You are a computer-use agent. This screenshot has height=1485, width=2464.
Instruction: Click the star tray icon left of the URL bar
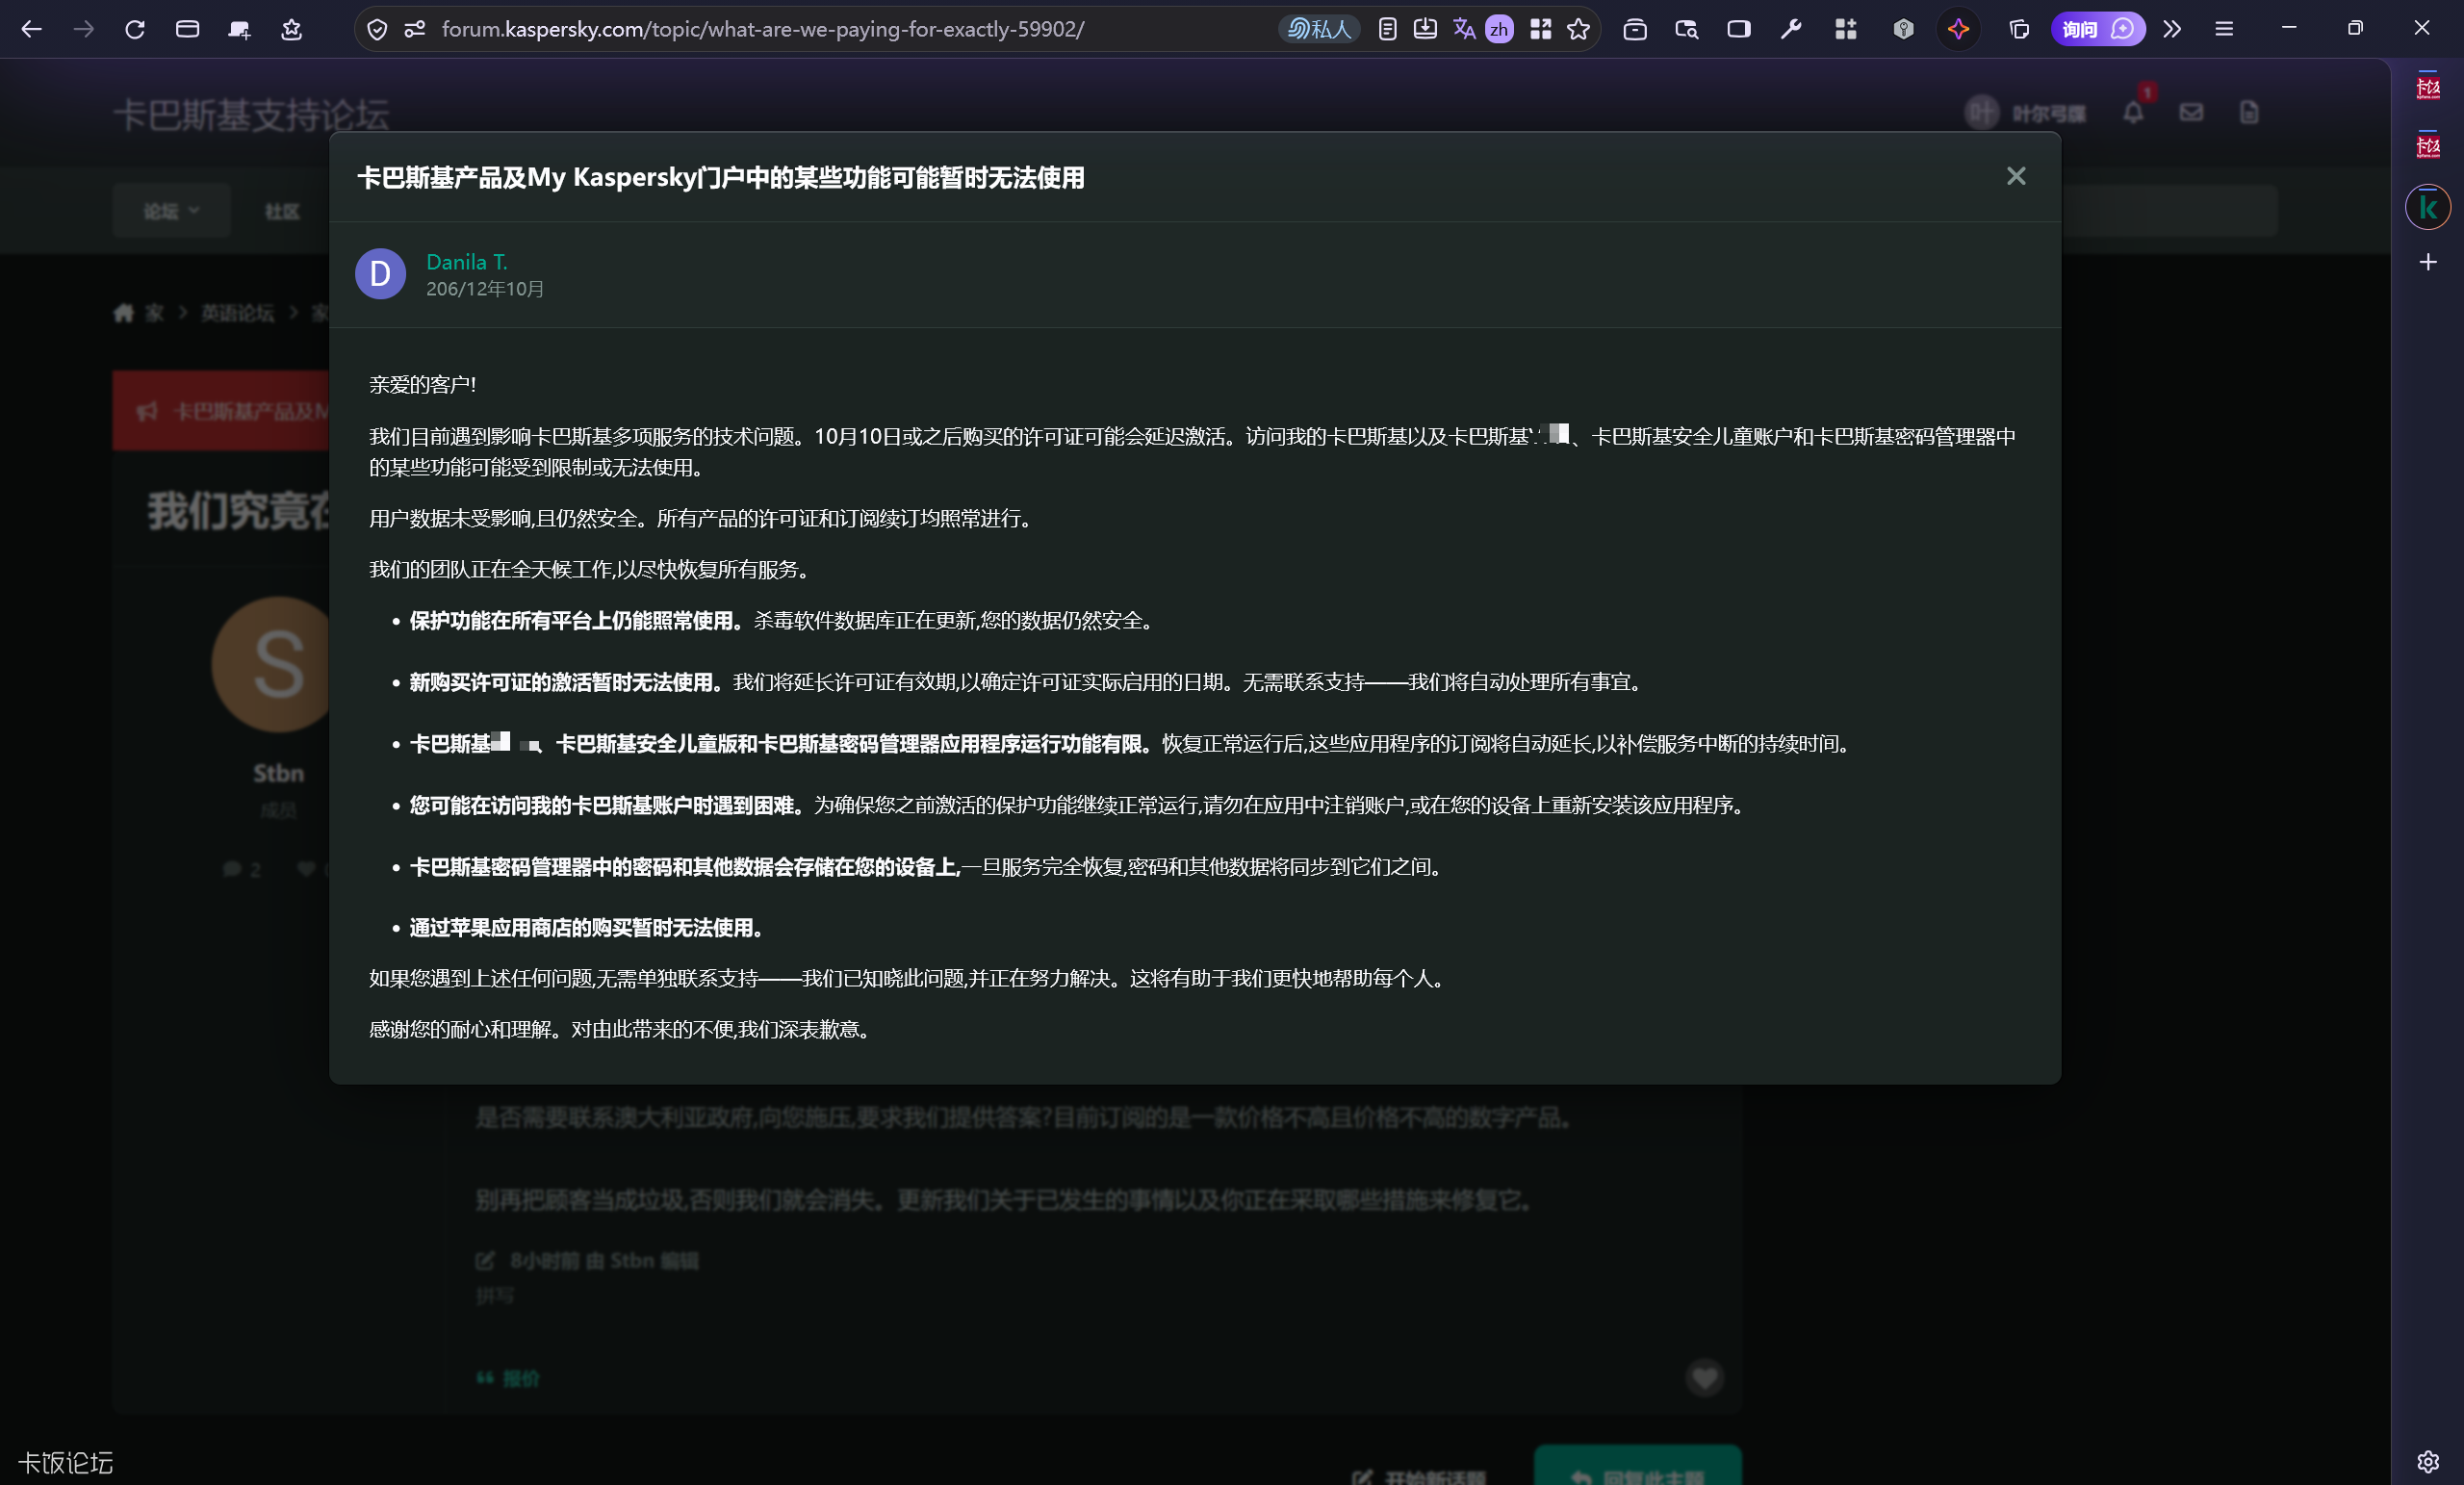(291, 29)
